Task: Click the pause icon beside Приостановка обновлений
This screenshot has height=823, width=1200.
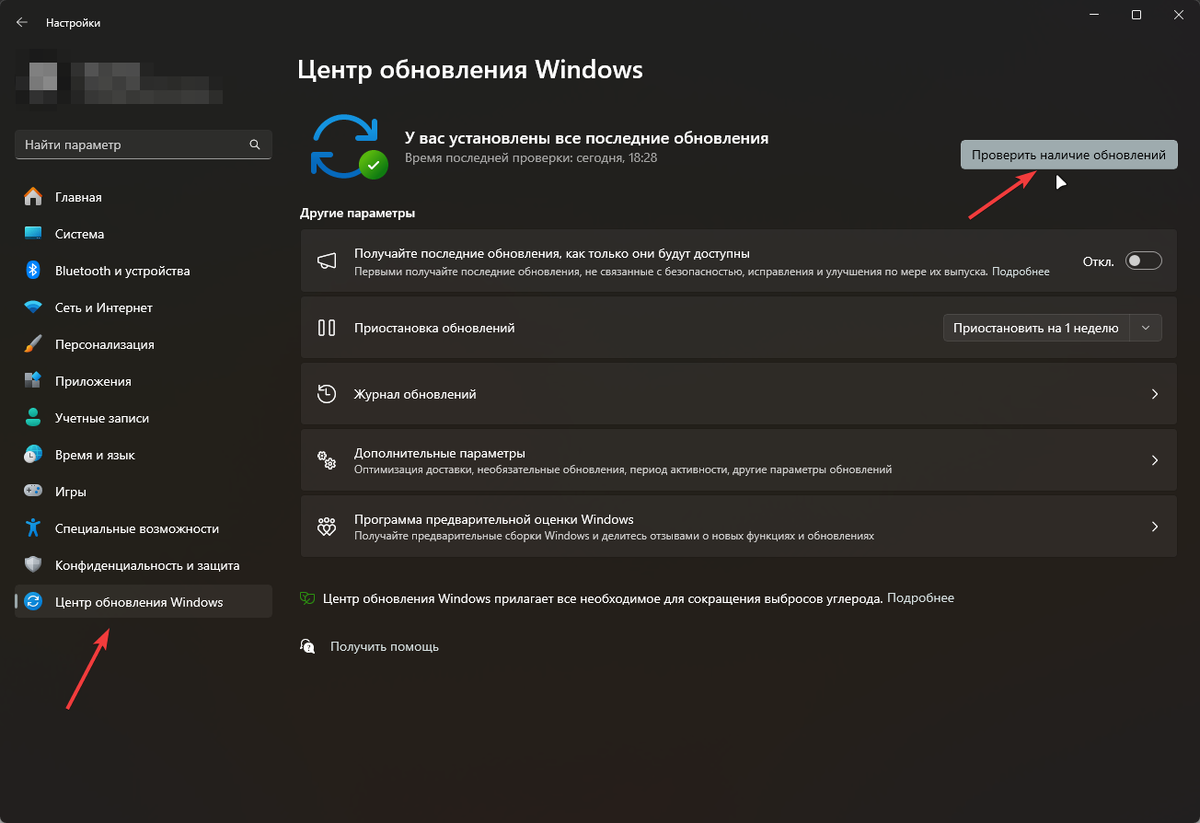Action: 326,327
